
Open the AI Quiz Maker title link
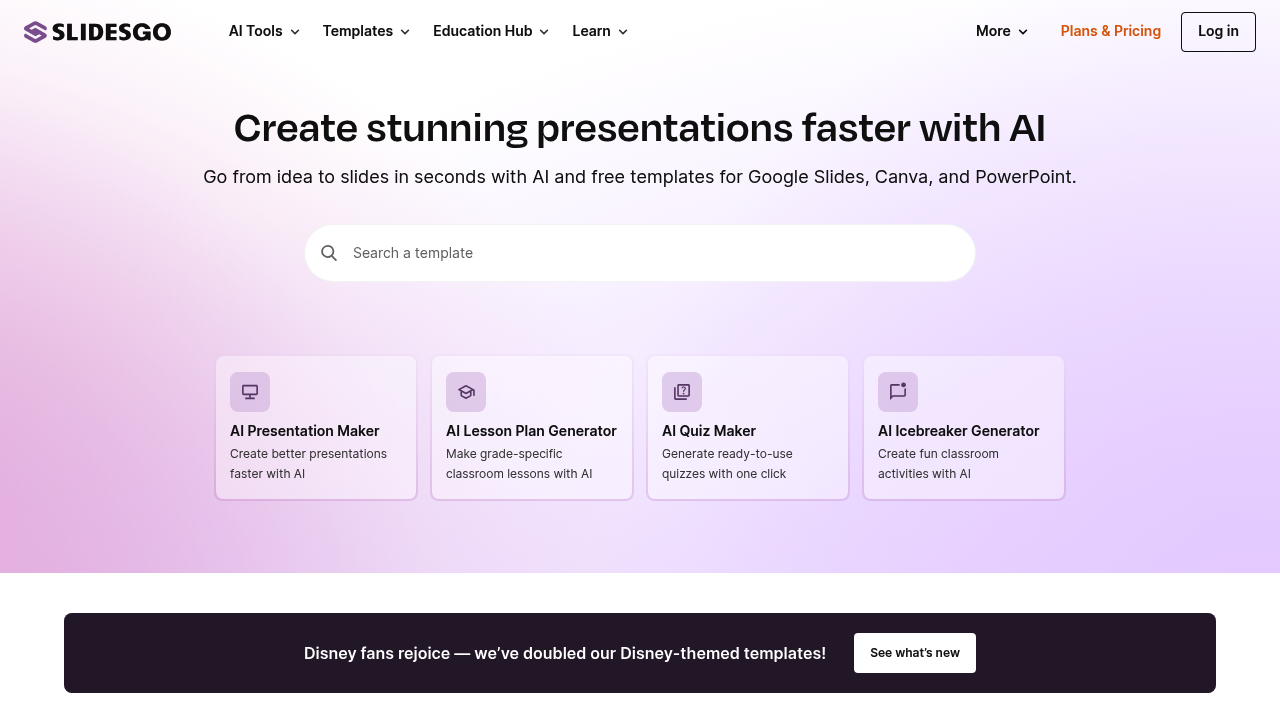pyautogui.click(x=709, y=431)
